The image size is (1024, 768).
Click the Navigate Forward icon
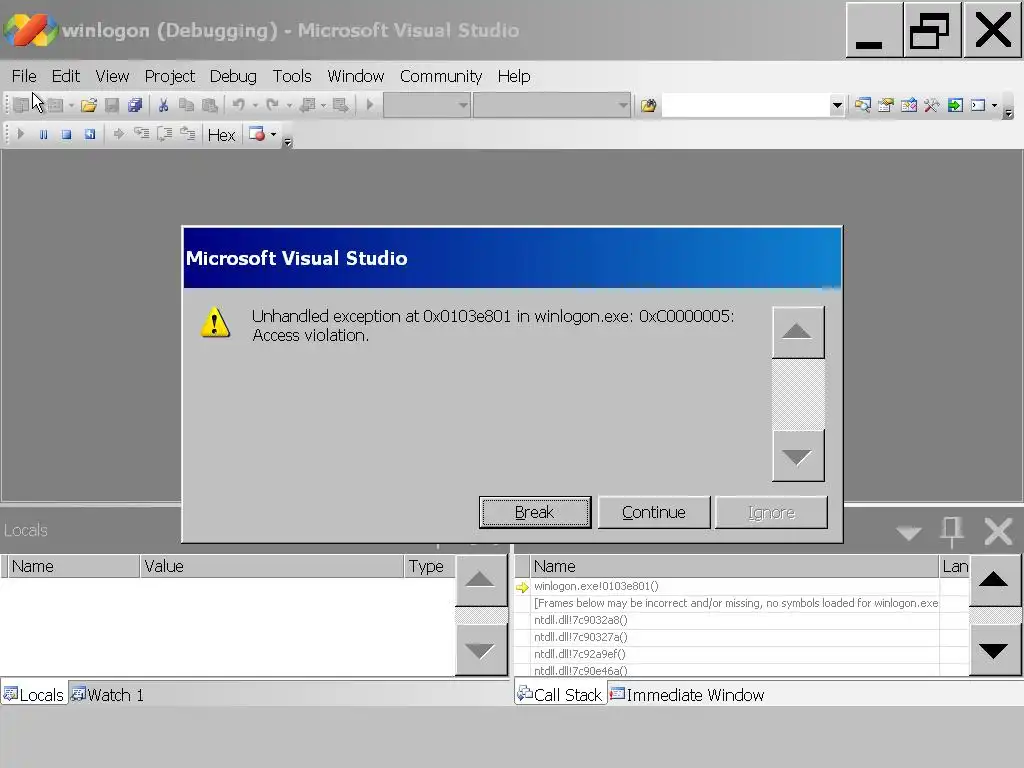340,105
